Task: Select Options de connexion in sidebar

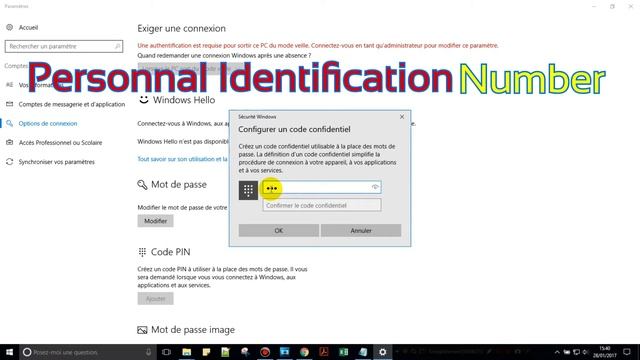Action: [48, 124]
